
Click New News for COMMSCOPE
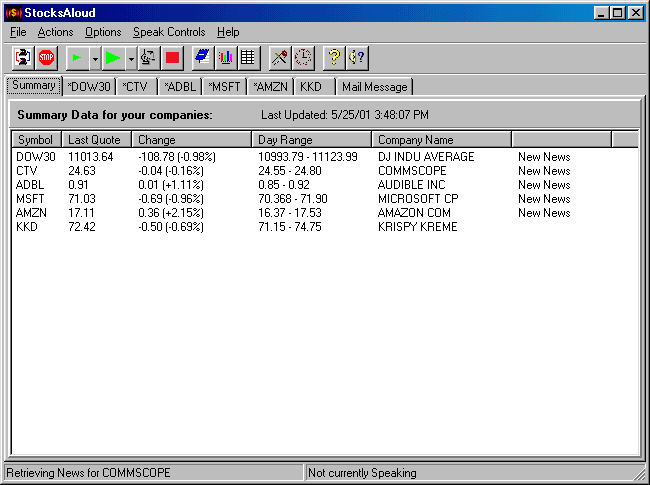coord(544,171)
